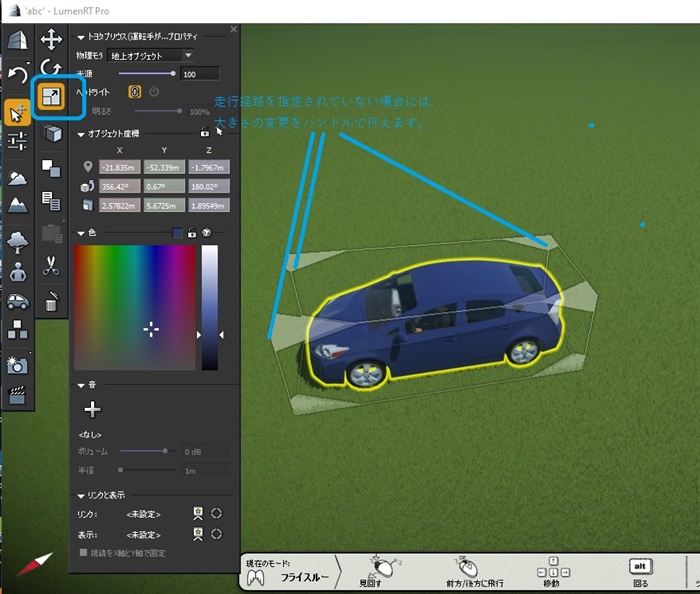Collapse the プロパティ header section
Viewport: 700px width, 594px height.
coord(81,37)
